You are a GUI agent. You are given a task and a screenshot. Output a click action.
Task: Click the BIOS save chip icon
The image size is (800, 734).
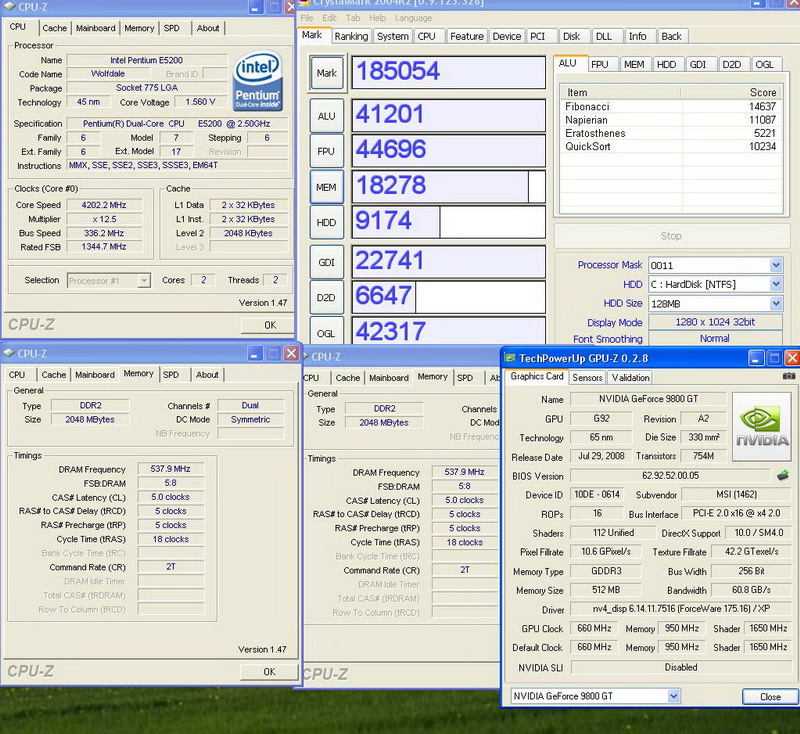782,476
